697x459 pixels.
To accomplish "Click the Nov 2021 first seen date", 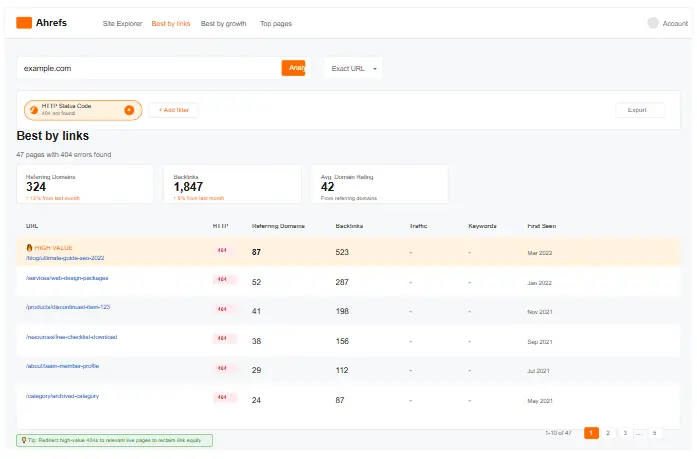I will tap(540, 312).
